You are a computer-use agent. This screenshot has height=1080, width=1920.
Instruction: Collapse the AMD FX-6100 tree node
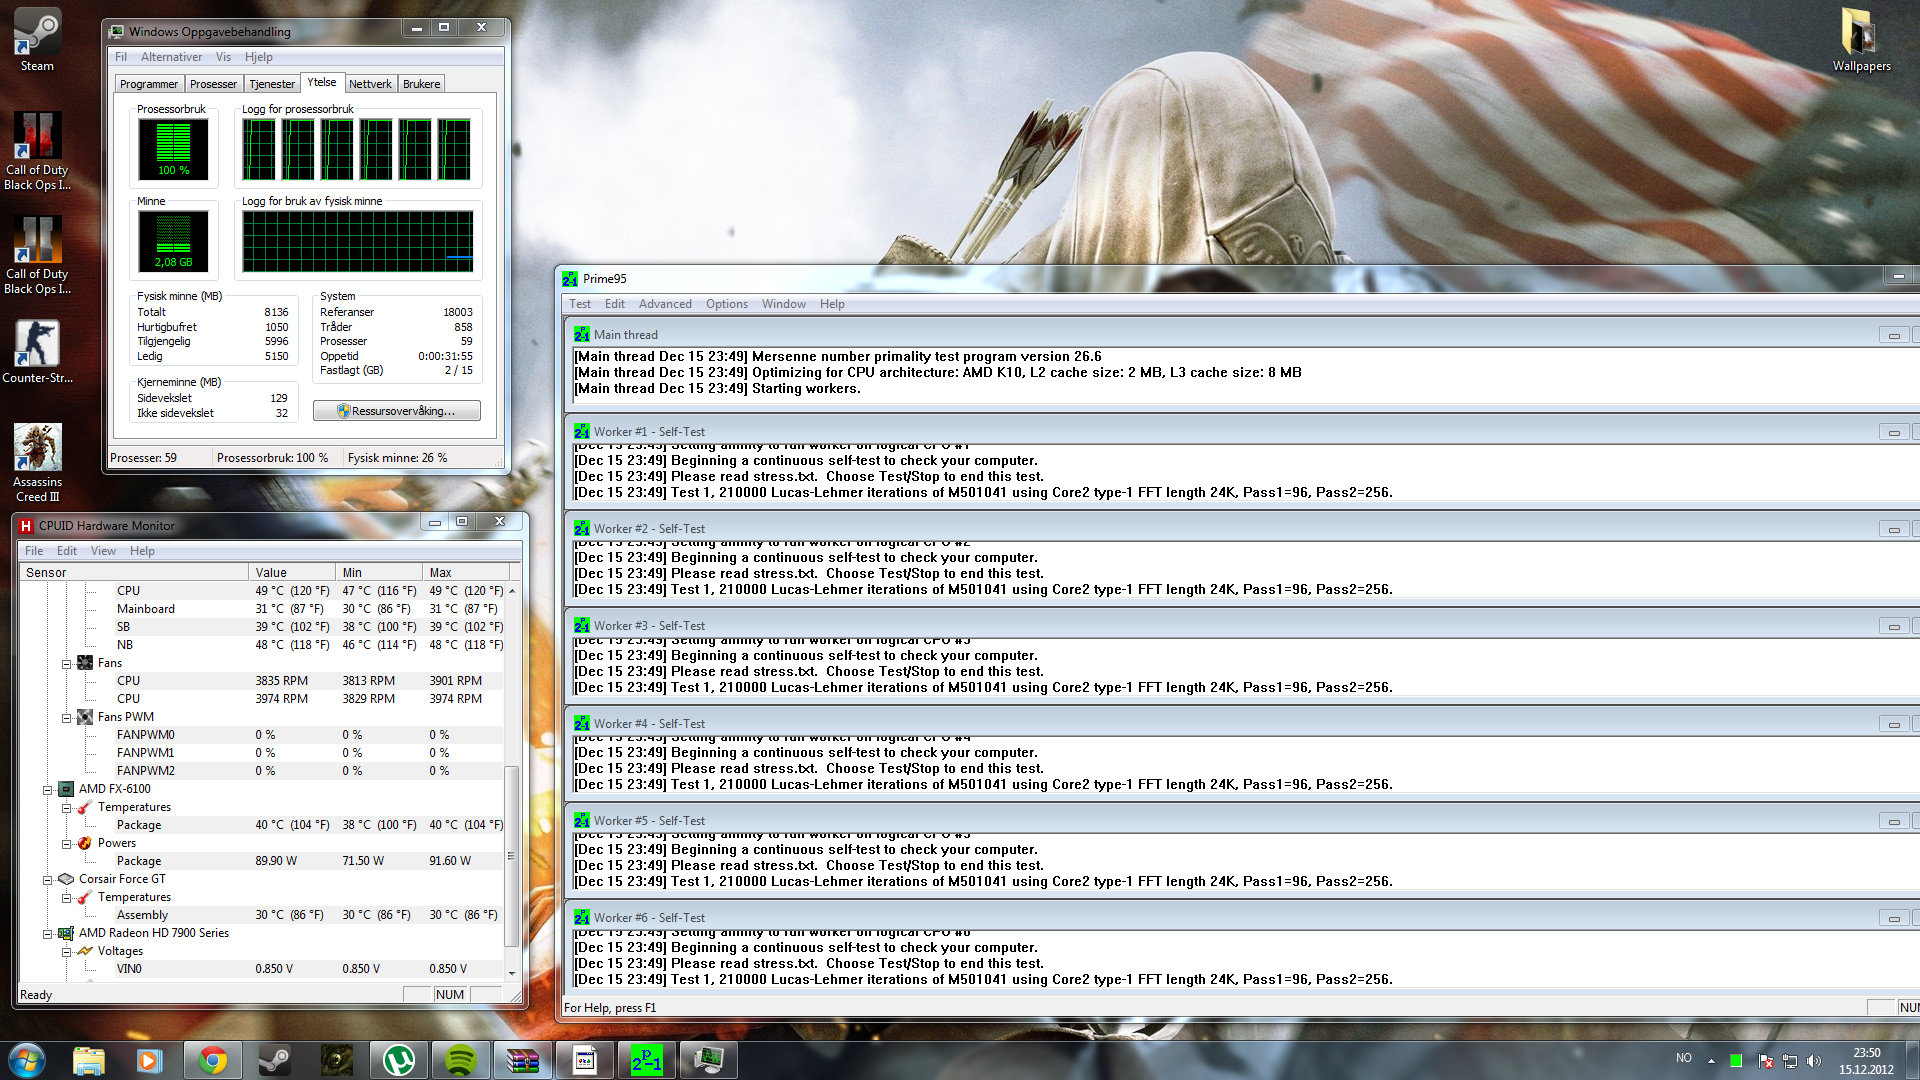47,790
